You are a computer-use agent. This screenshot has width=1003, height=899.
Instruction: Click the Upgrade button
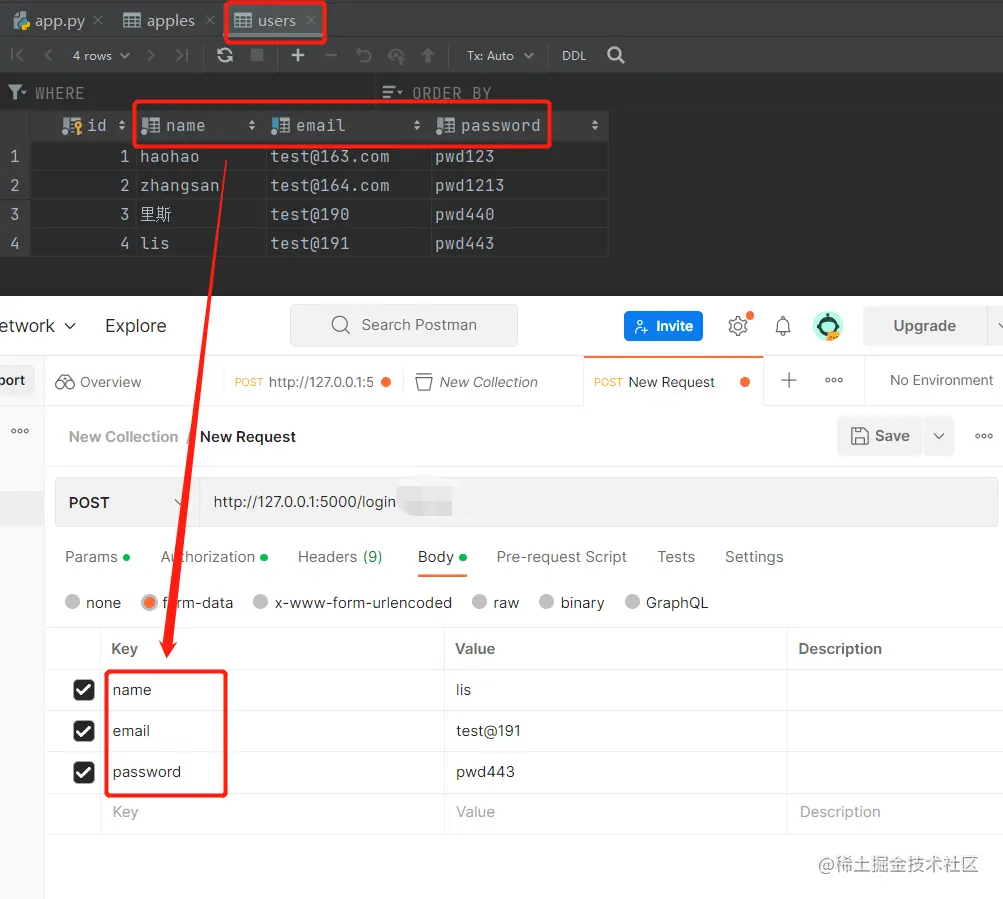coord(924,326)
